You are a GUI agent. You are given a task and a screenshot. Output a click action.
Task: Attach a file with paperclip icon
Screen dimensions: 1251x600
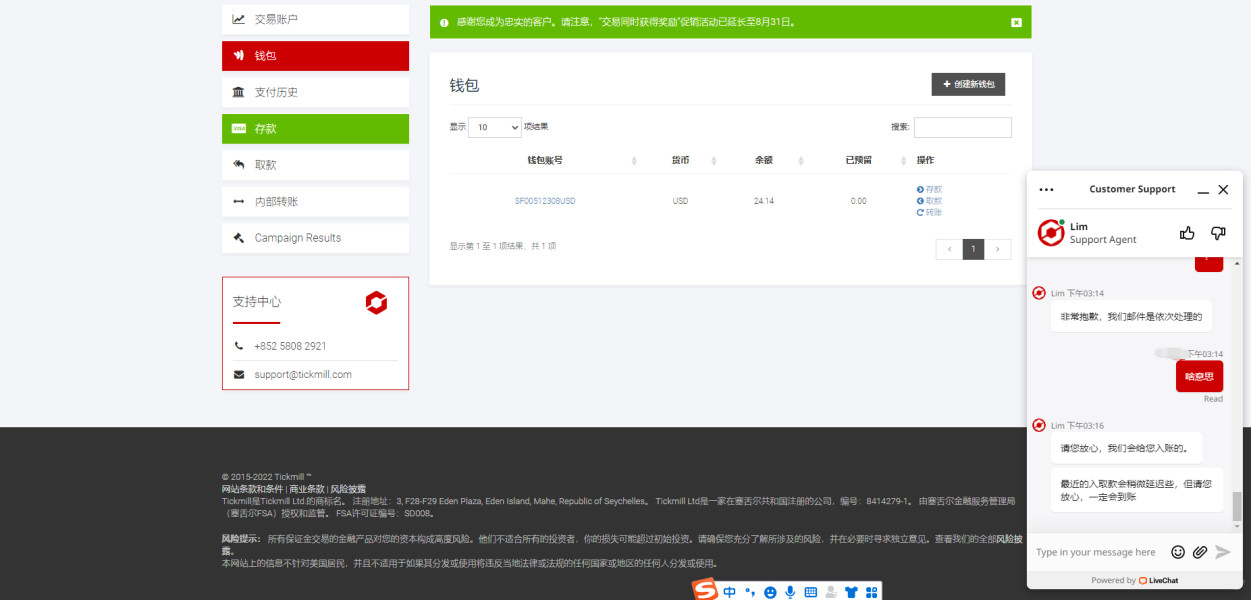coord(1199,552)
